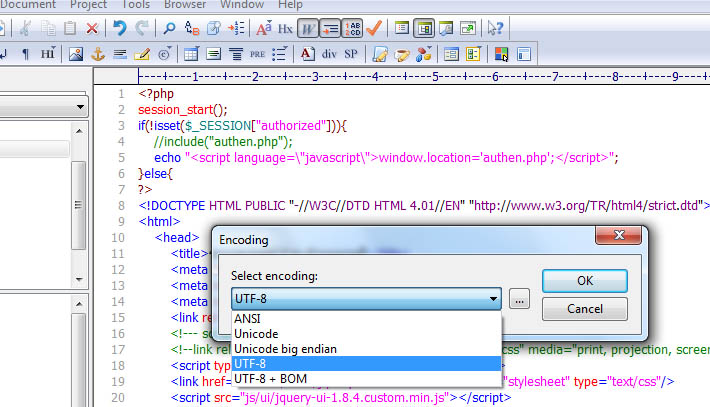Choose ANSI from the encoding list

point(366,319)
